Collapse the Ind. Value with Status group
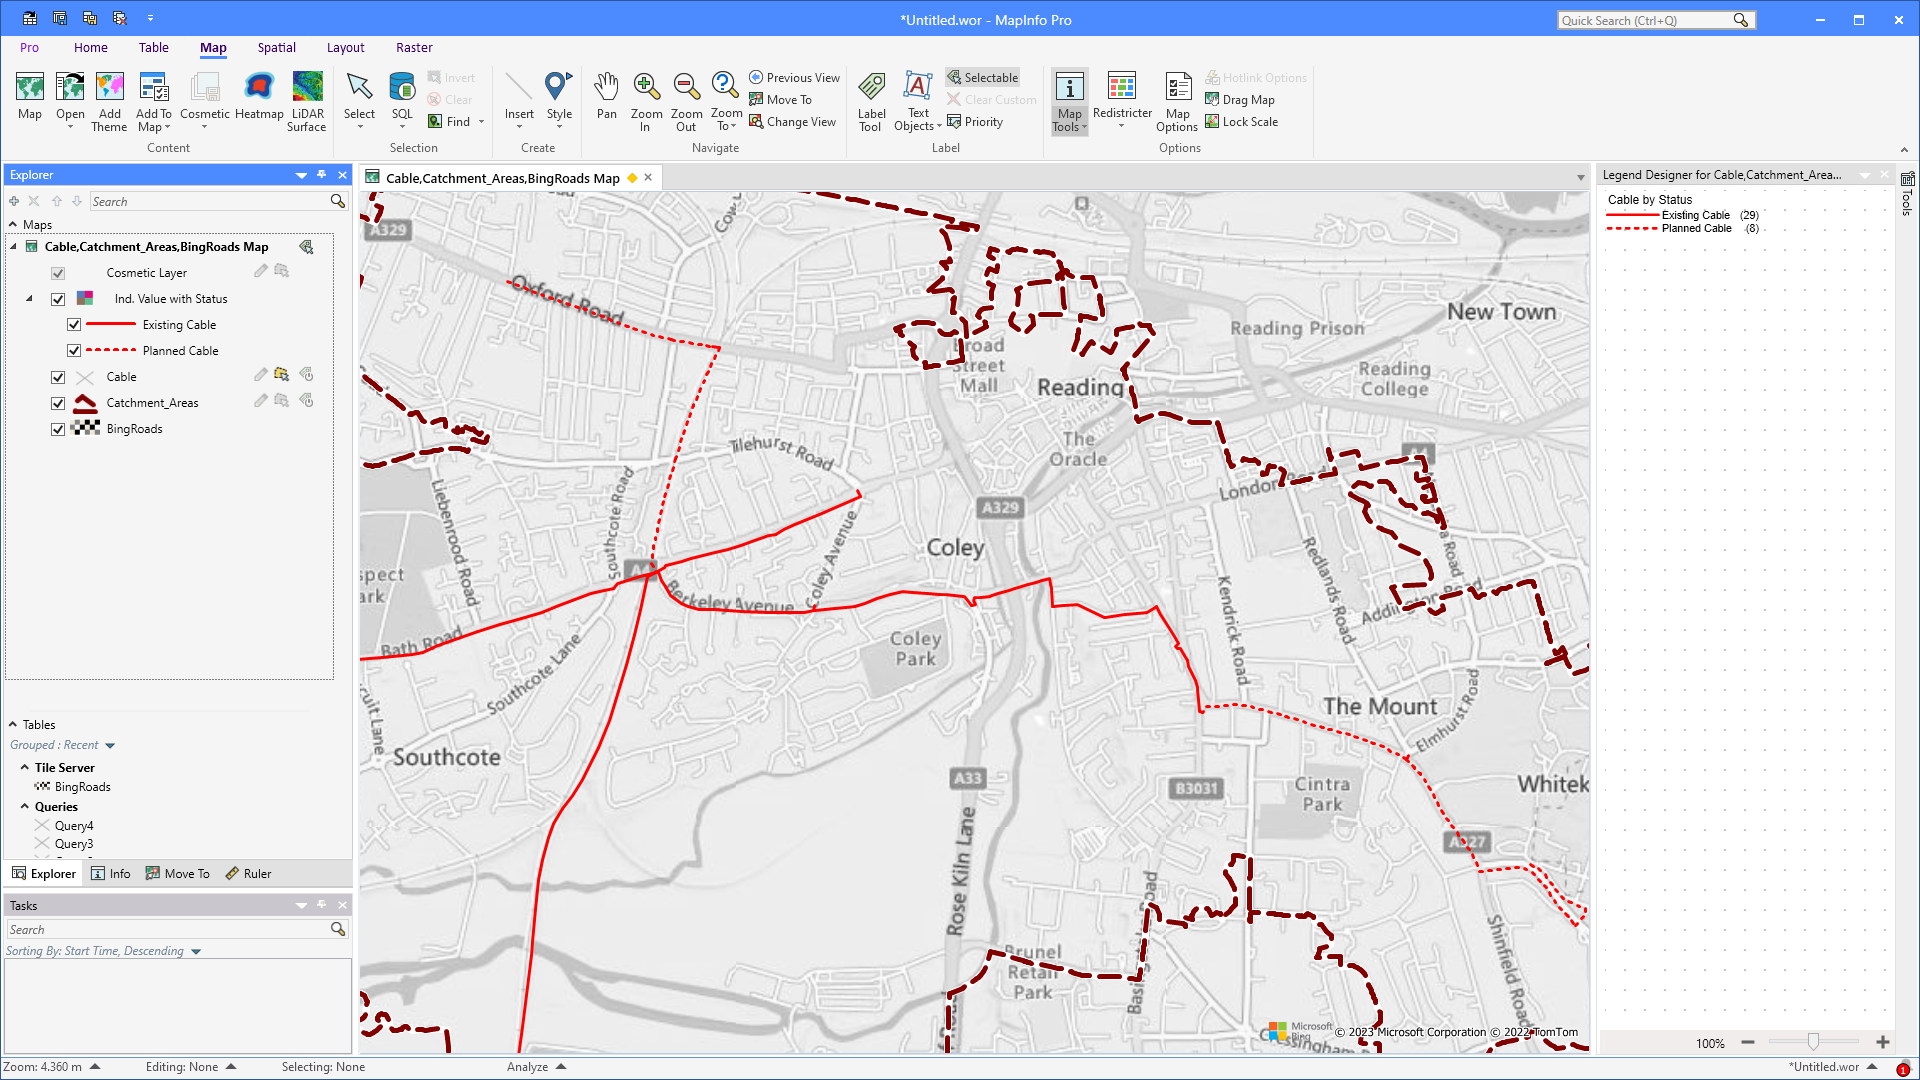This screenshot has width=1920, height=1080. 28,298
